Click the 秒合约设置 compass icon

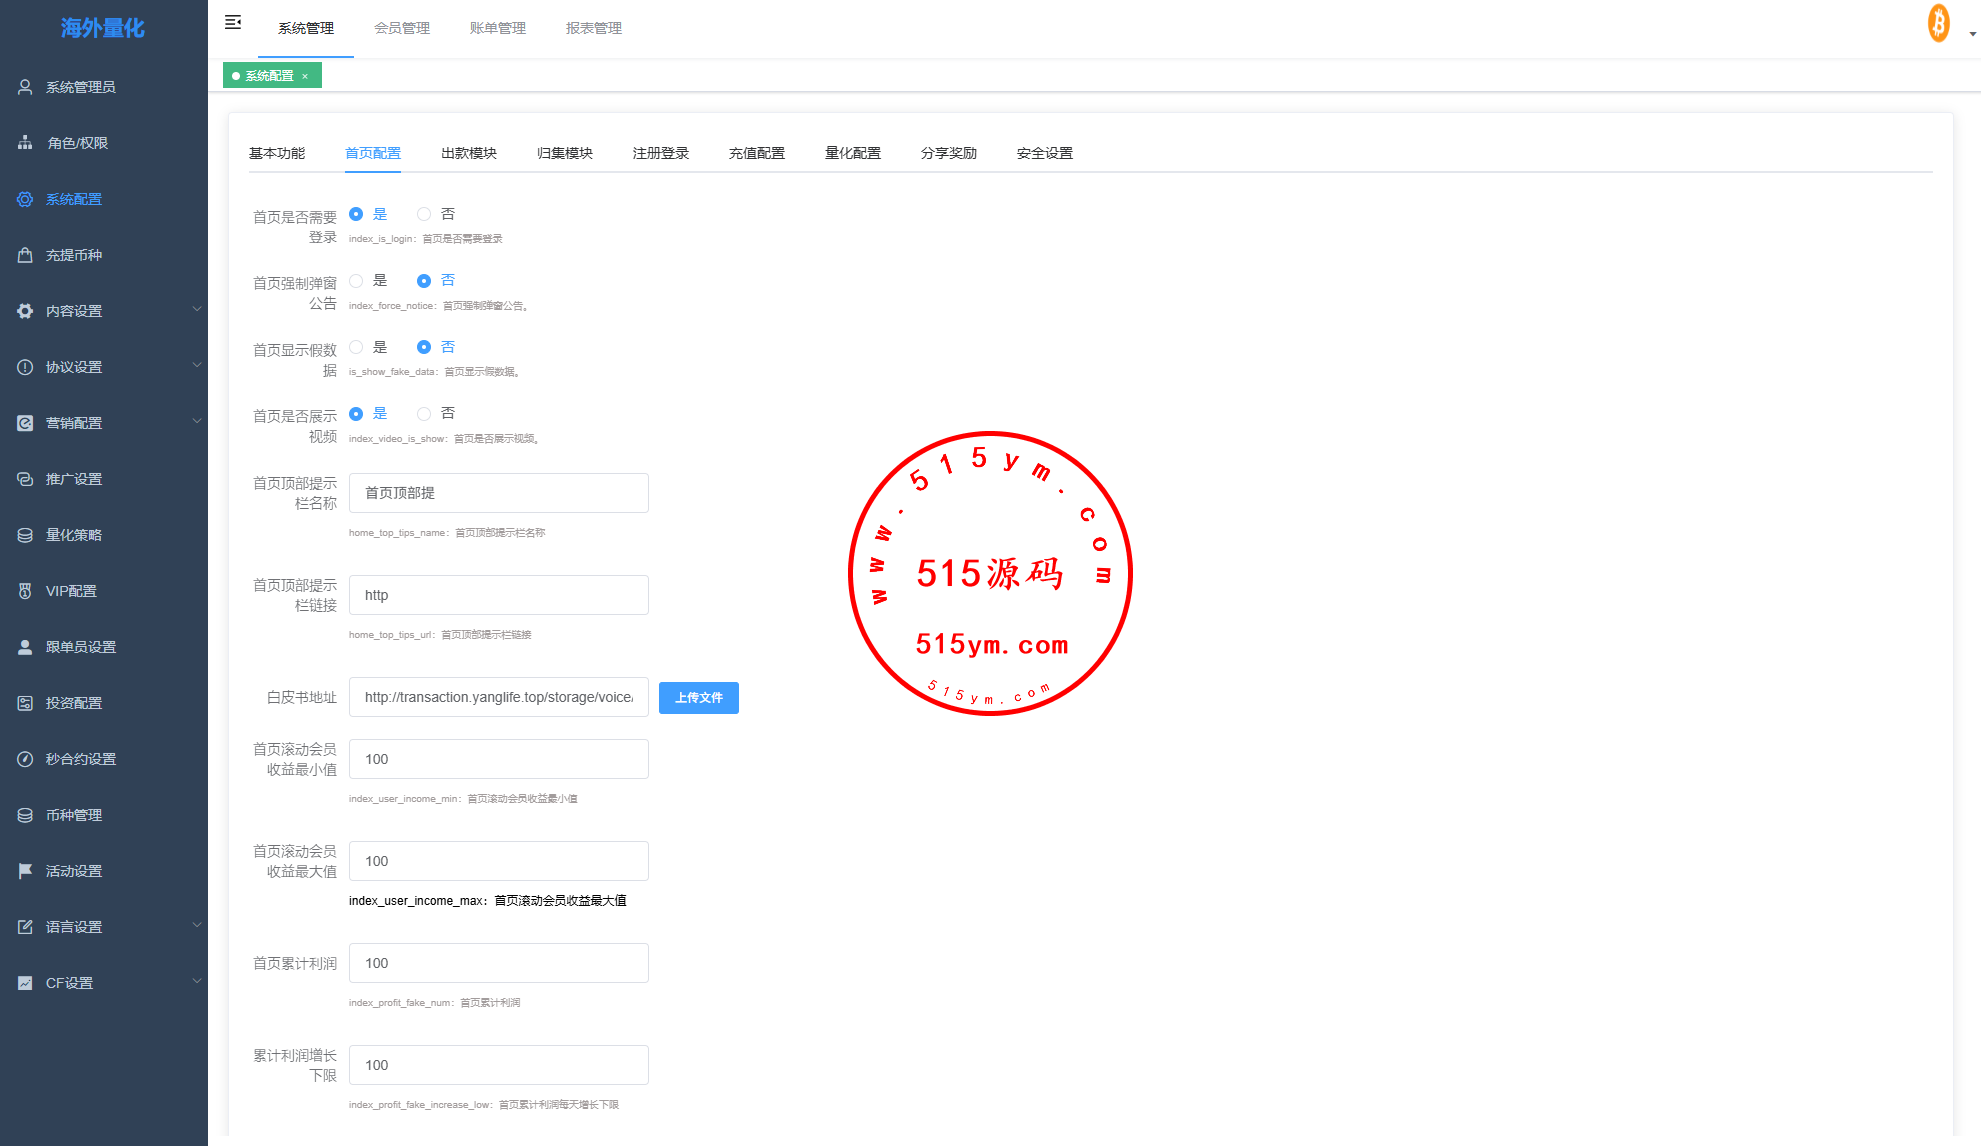click(25, 759)
